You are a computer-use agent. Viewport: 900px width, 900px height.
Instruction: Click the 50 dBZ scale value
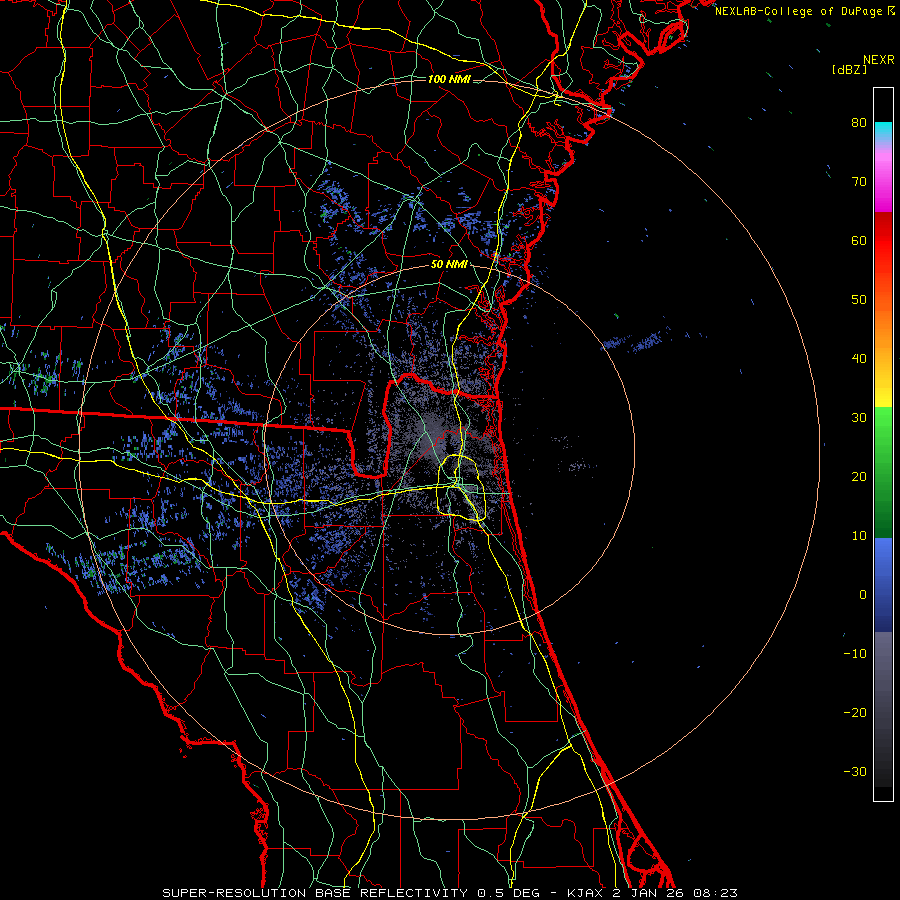(859, 300)
